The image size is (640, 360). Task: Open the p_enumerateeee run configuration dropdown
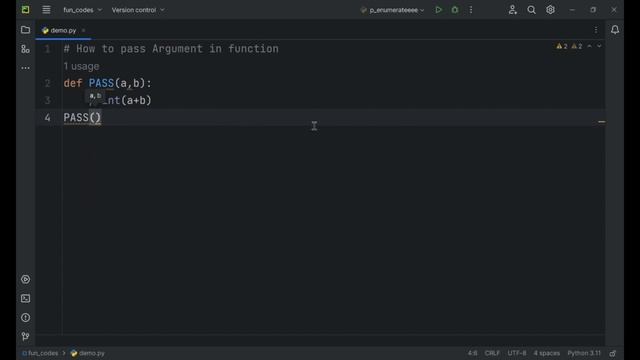click(392, 10)
